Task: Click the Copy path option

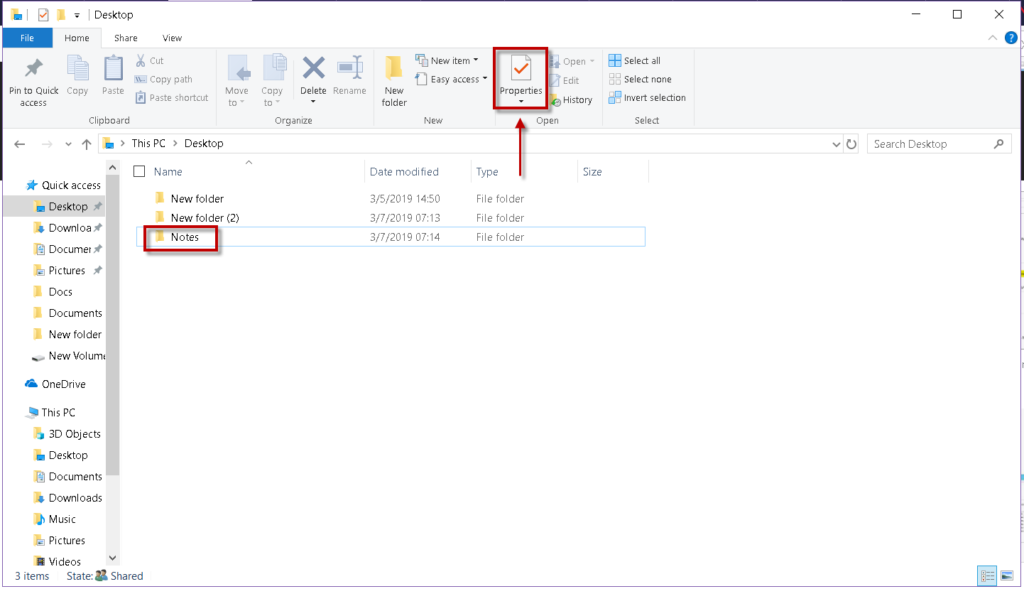Action: point(164,79)
